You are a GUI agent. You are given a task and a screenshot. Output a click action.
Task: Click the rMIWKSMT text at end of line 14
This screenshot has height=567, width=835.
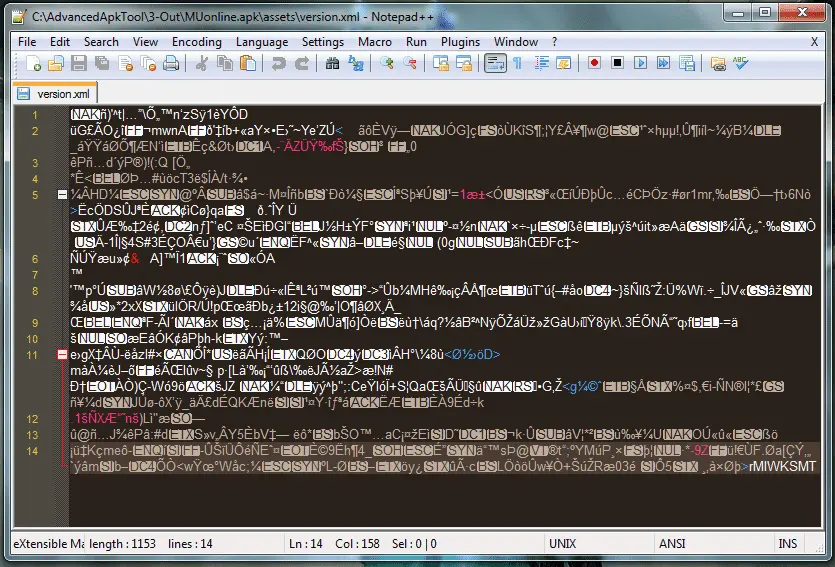(782, 466)
